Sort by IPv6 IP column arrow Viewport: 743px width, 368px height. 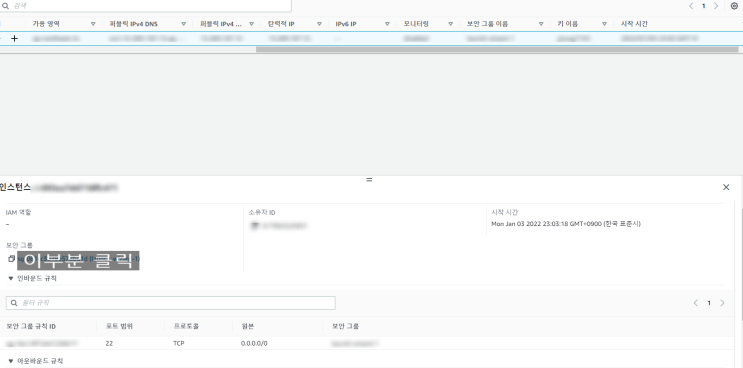coord(387,24)
